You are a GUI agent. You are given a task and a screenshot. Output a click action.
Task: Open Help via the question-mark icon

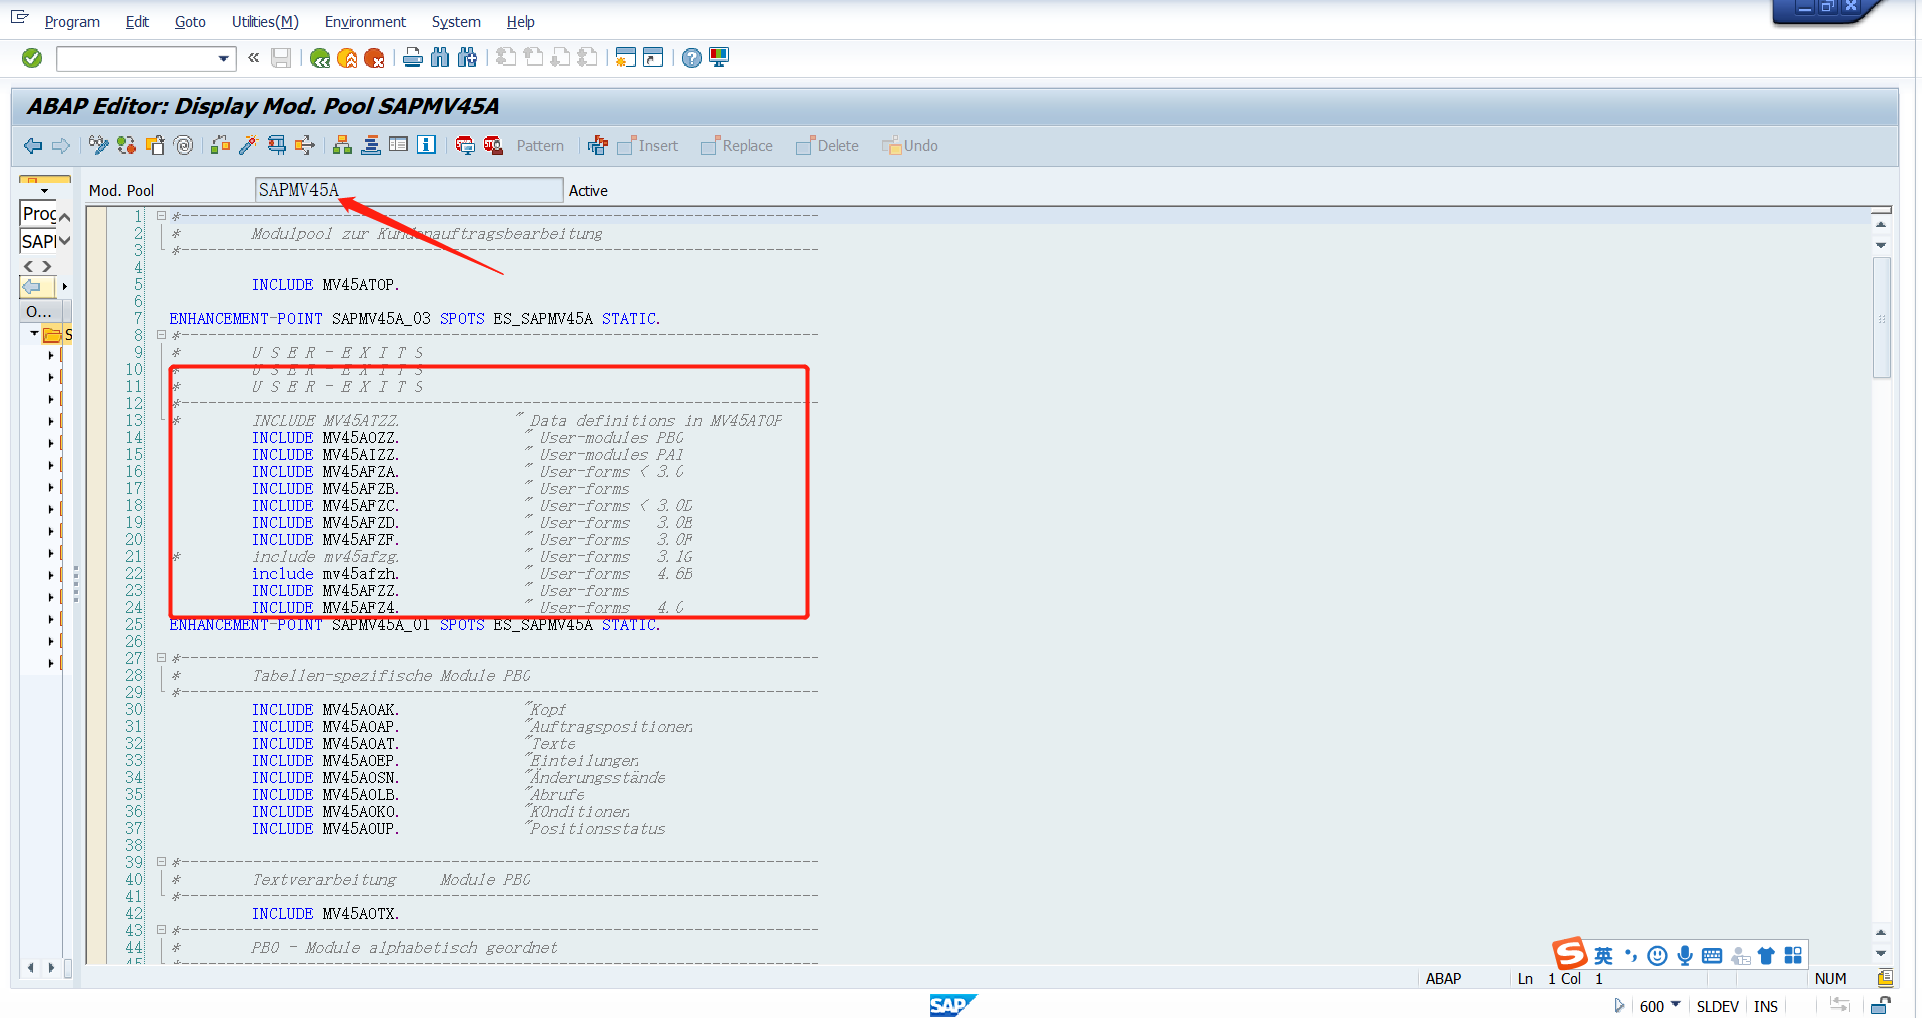pos(691,57)
